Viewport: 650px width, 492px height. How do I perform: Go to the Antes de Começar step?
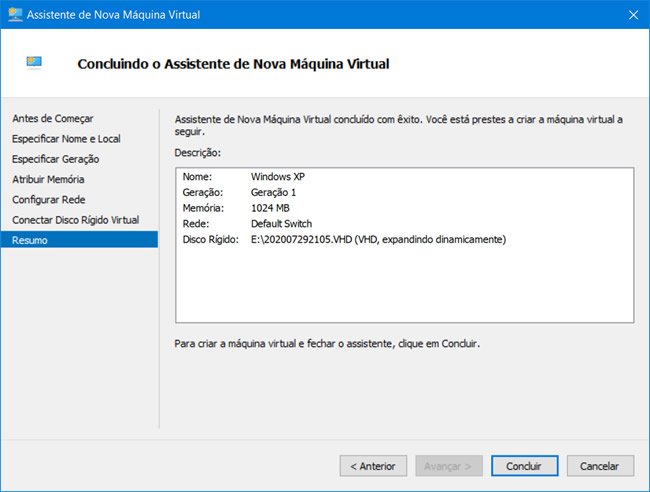(47, 119)
